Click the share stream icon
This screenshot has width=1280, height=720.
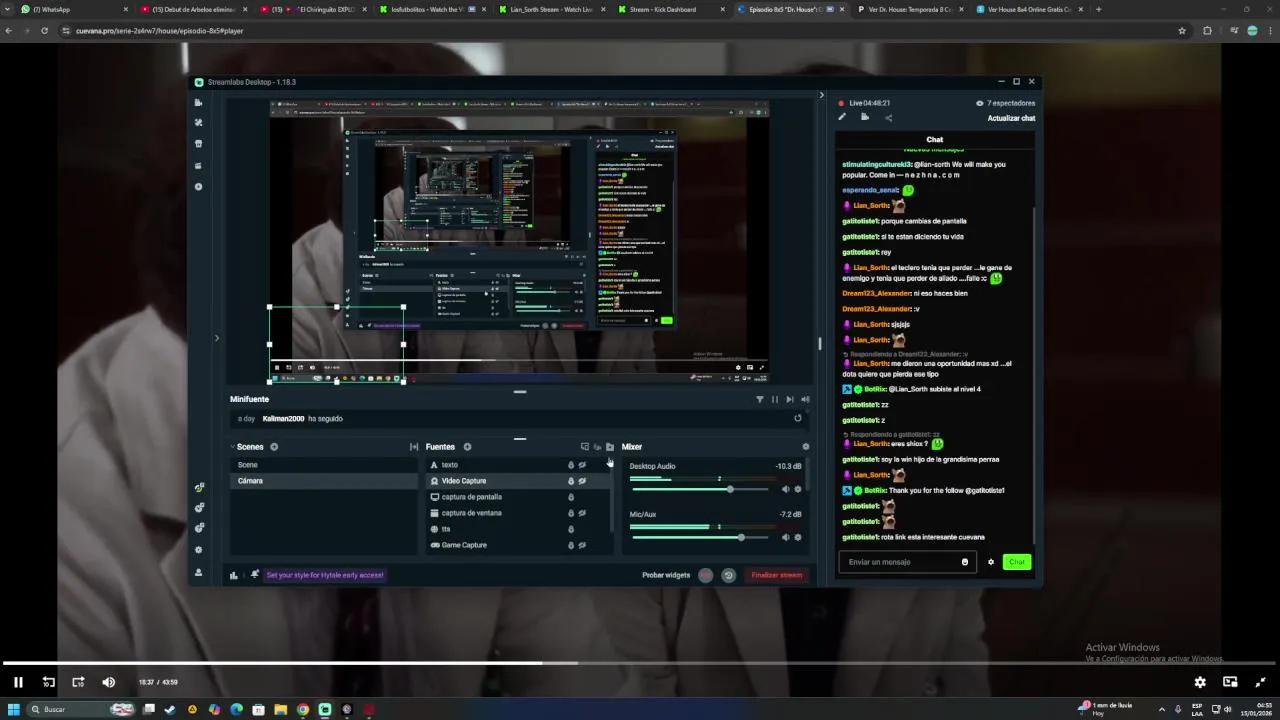[x=888, y=118]
